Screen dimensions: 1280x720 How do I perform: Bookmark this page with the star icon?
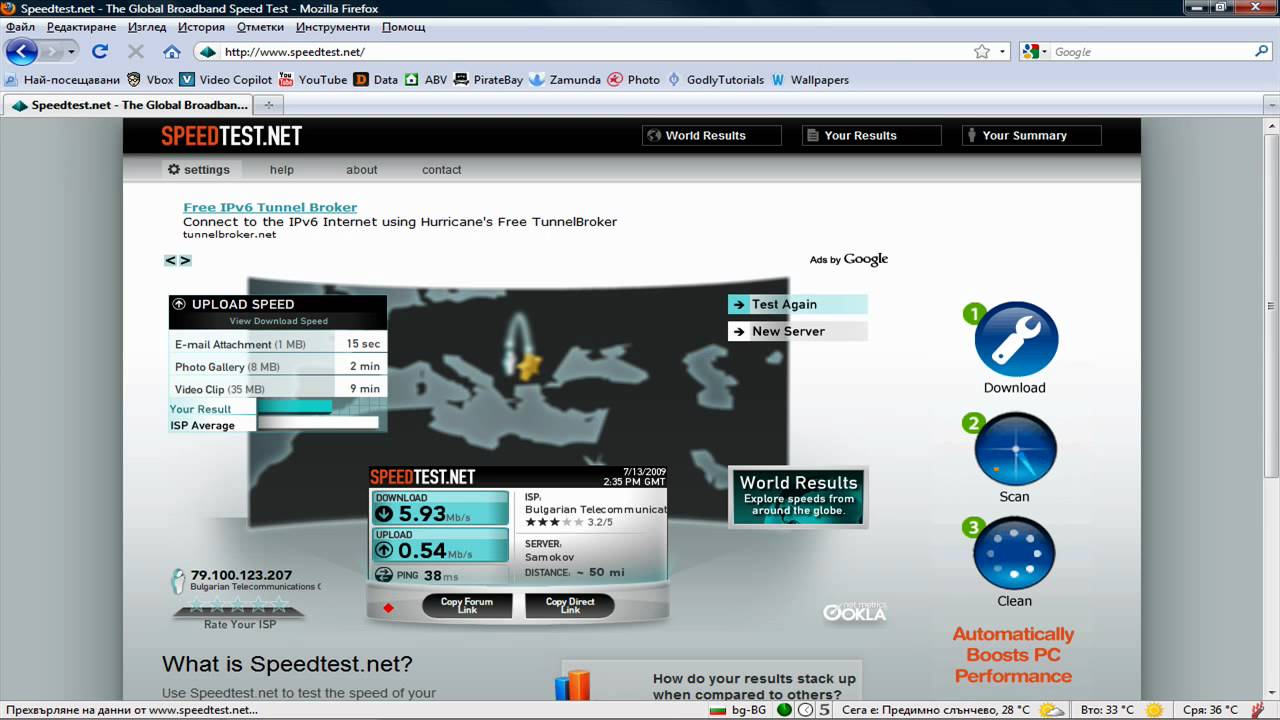click(x=982, y=52)
